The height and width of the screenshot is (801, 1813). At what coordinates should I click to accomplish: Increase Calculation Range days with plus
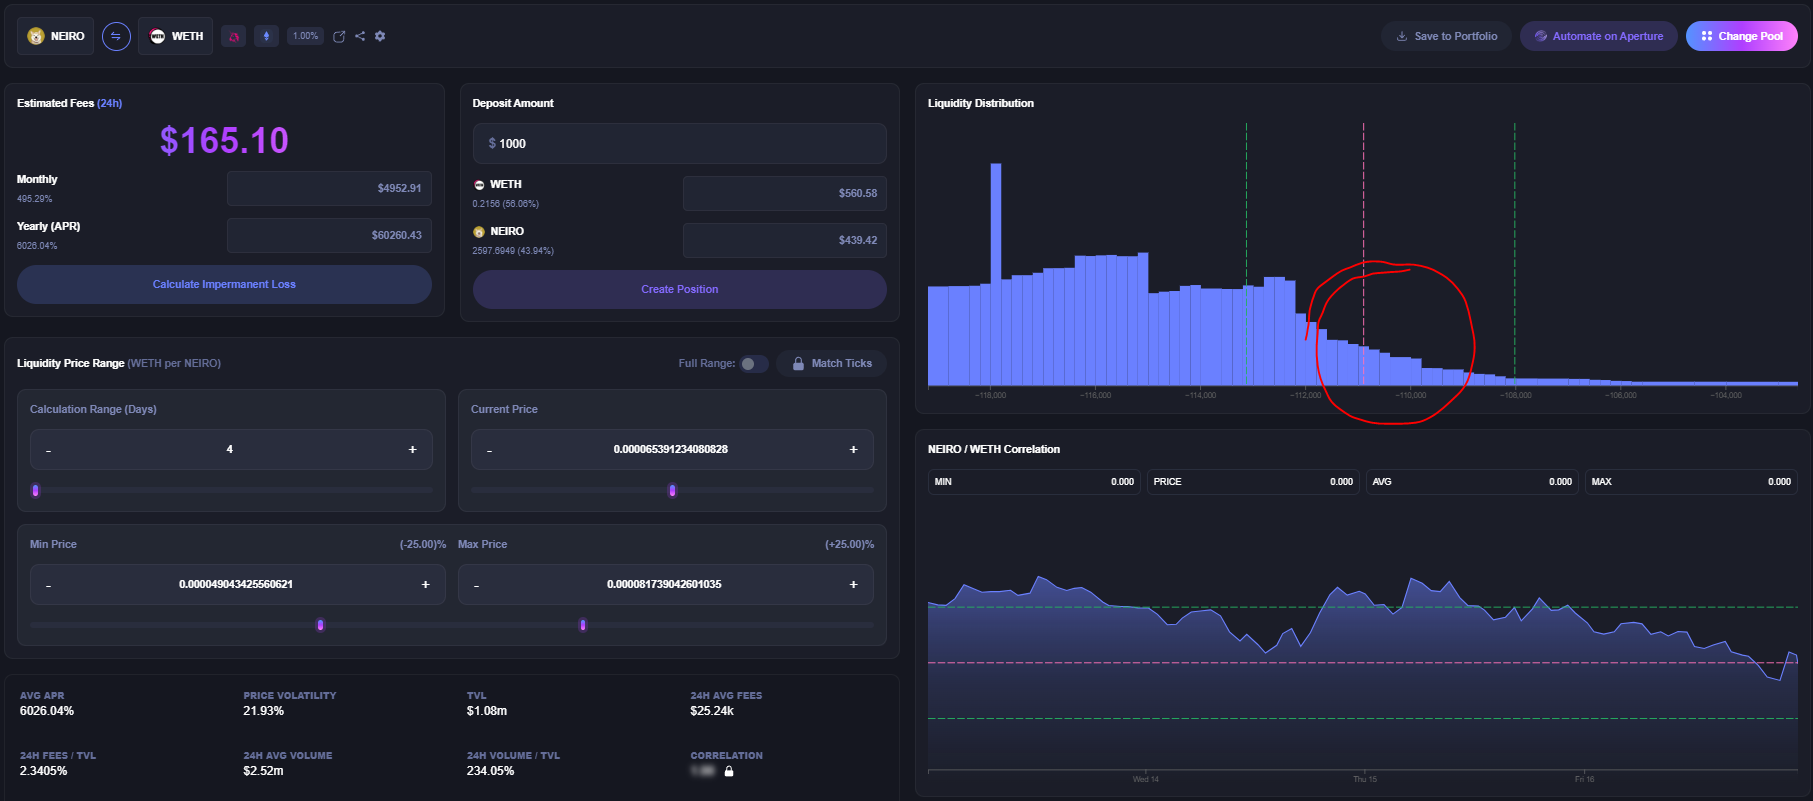(x=412, y=450)
